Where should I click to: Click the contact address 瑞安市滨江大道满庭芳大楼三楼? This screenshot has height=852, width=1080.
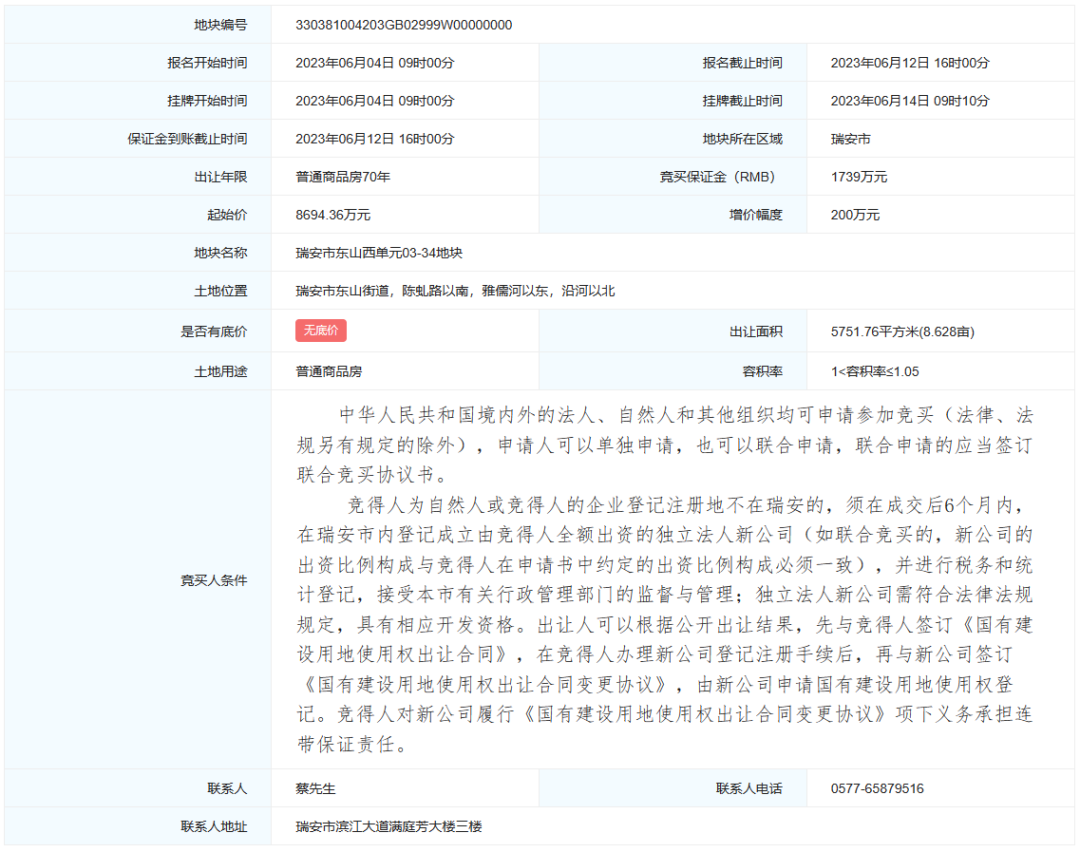[389, 827]
